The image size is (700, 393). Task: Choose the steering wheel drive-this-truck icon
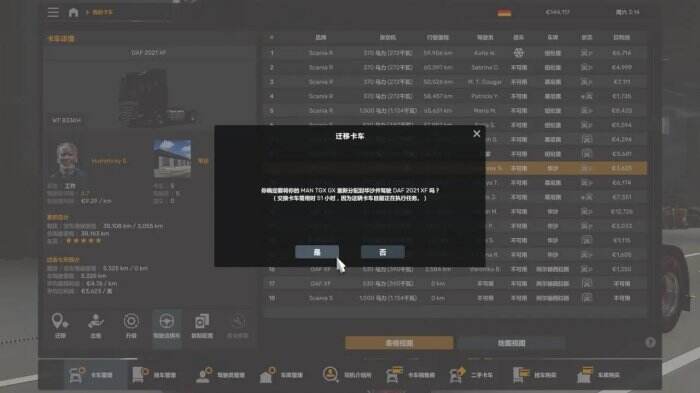[x=167, y=326]
